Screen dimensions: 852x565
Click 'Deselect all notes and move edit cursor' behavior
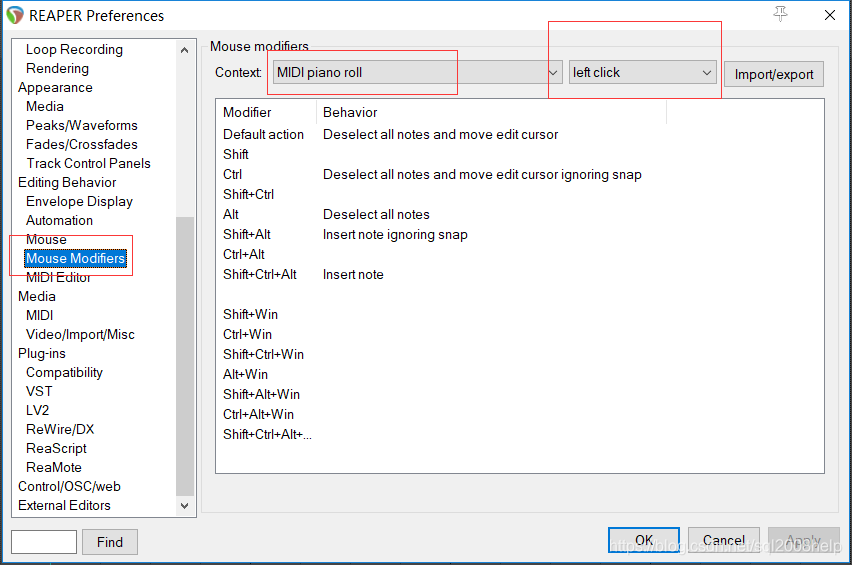click(x=440, y=135)
